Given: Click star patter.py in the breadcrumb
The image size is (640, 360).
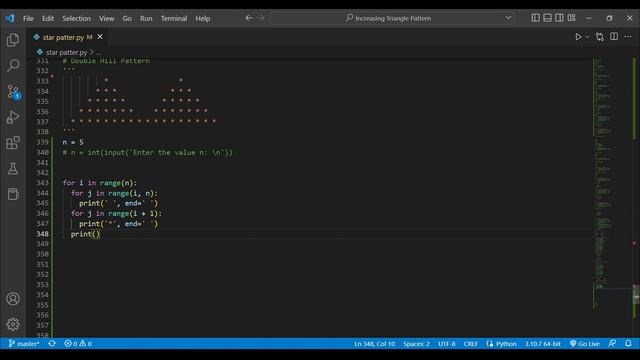Looking at the screenshot, I should tap(66, 52).
